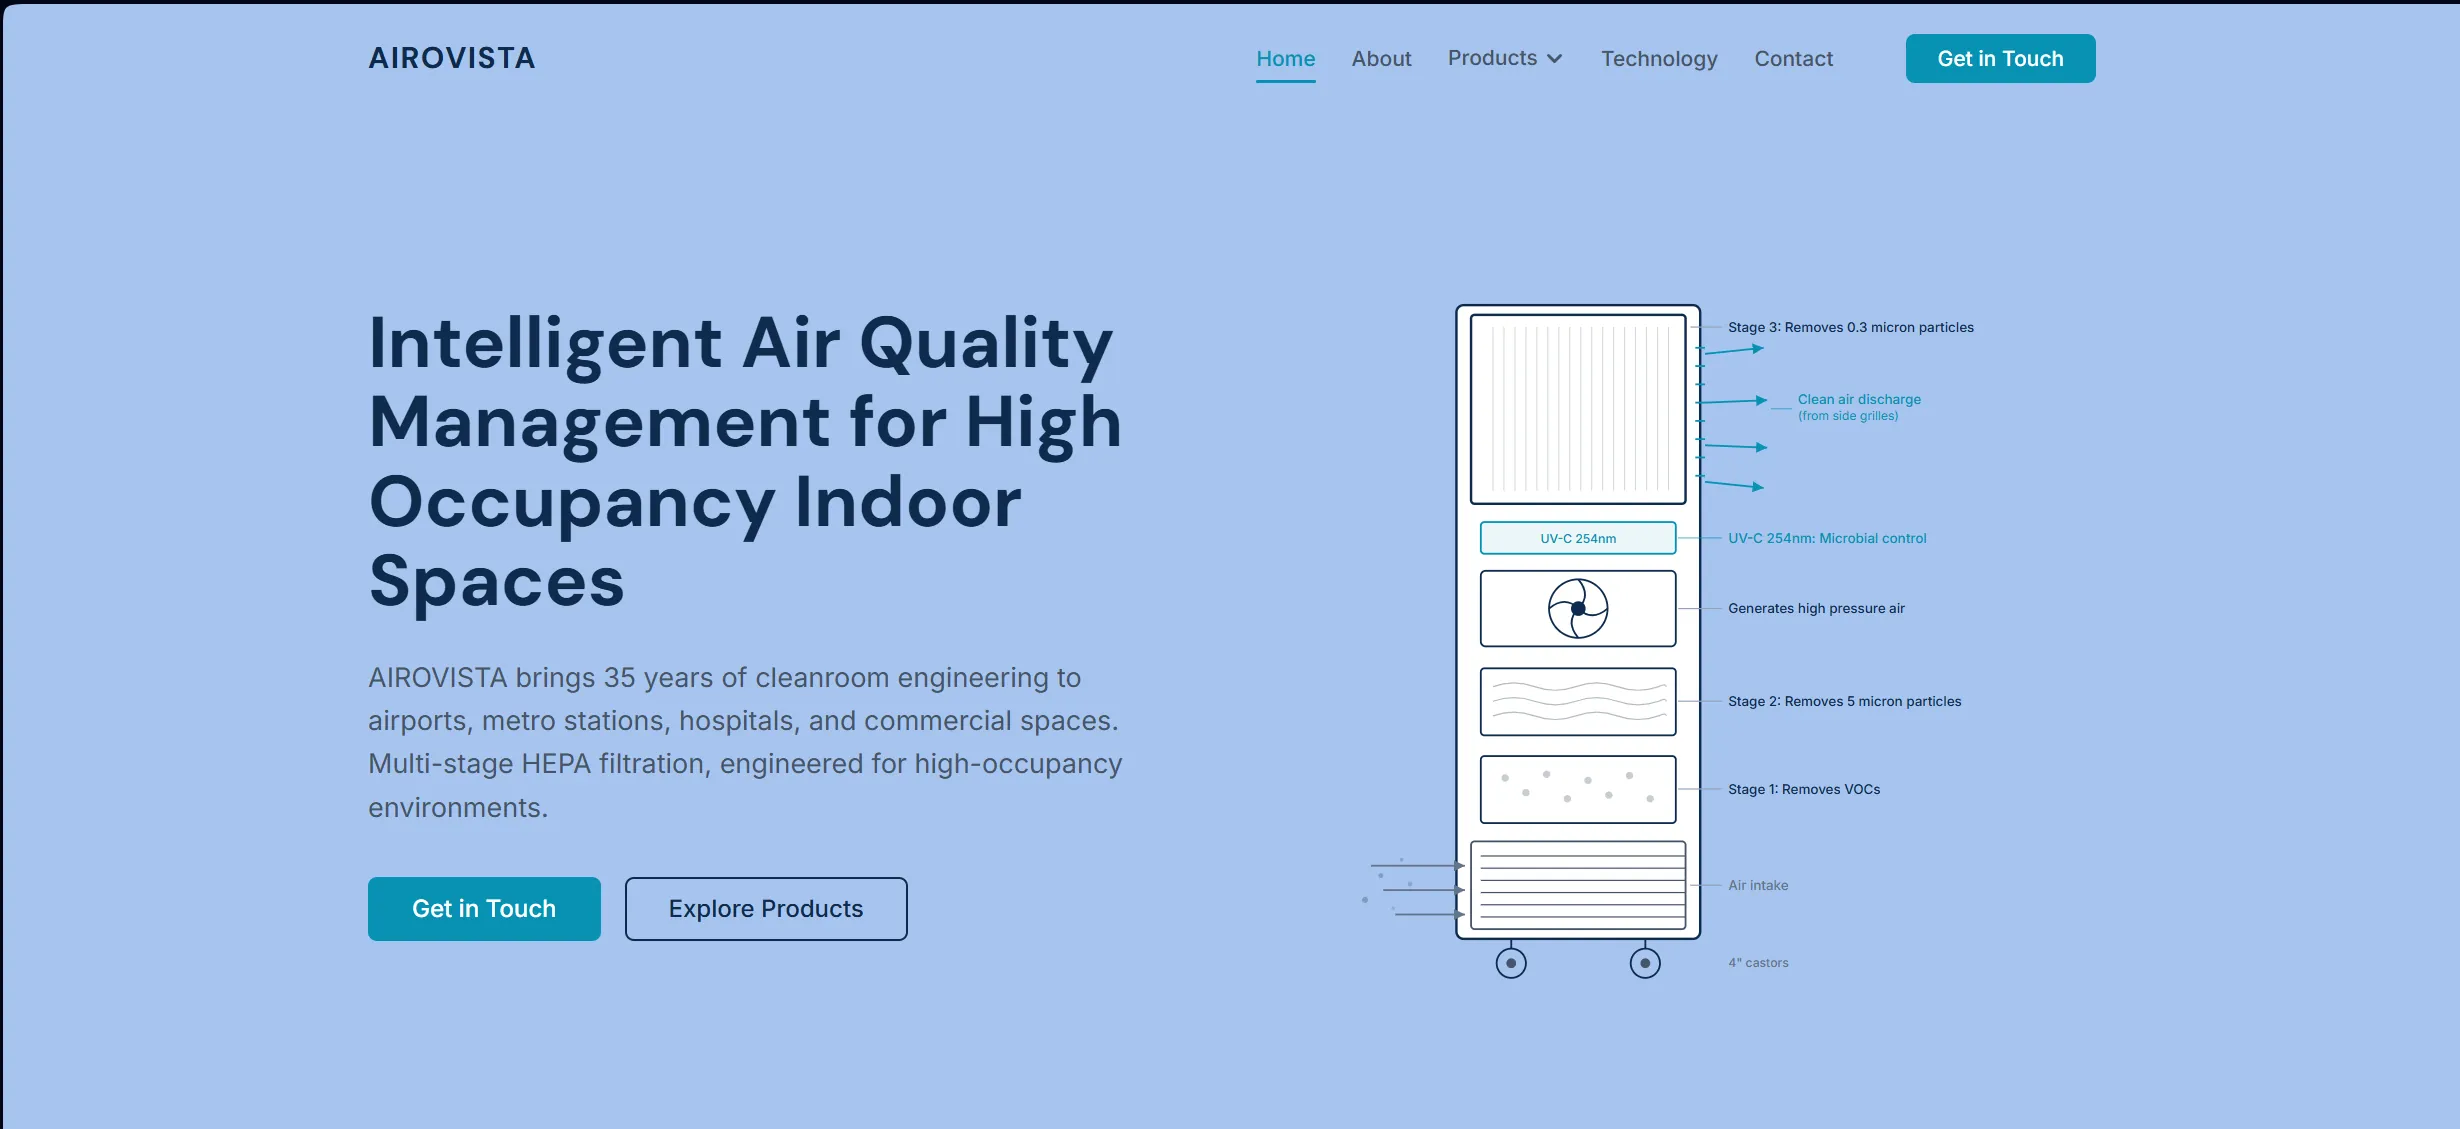Click the UV-C 254nm module in the diagram

tap(1577, 537)
